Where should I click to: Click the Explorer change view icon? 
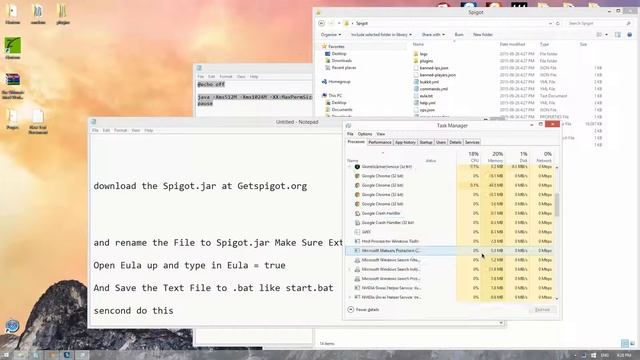click(x=599, y=35)
